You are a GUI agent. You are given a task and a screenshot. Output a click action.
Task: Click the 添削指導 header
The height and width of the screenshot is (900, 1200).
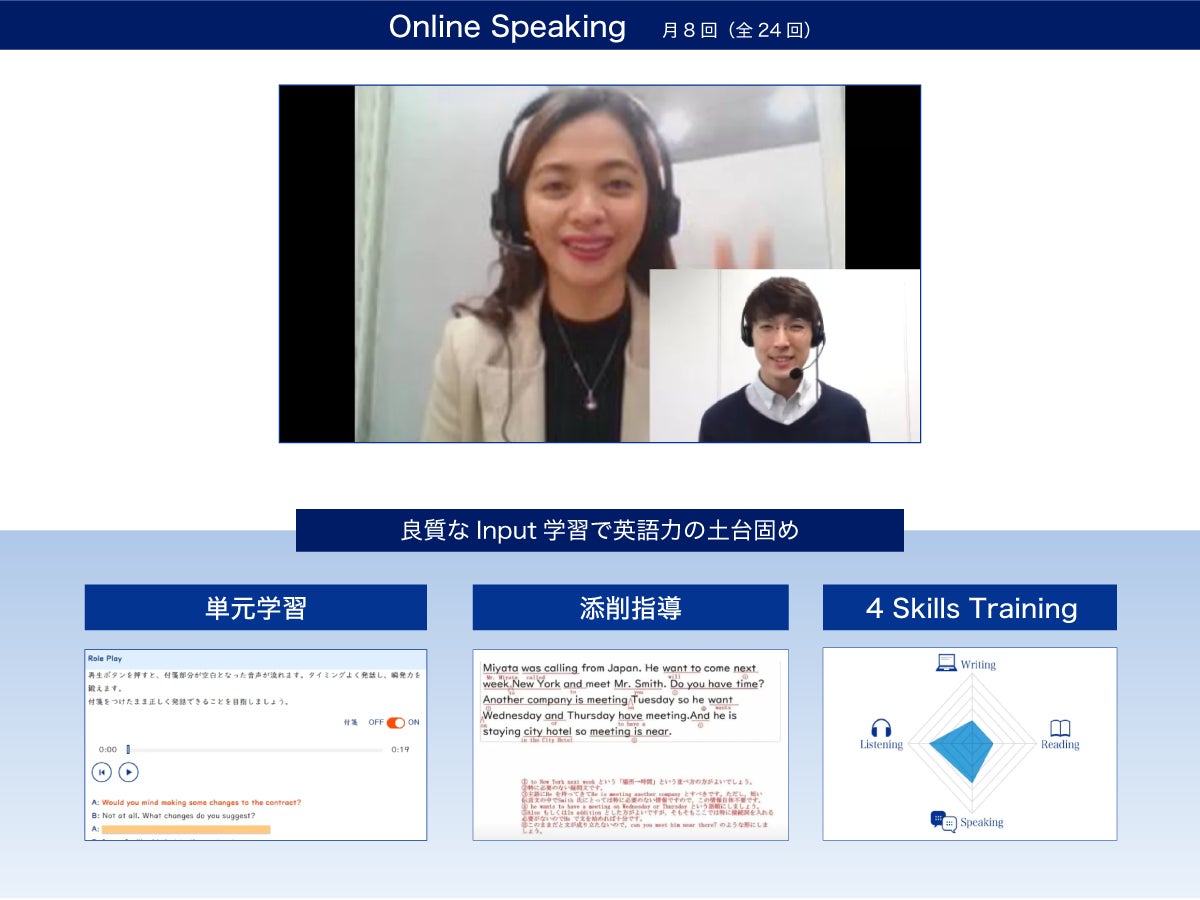(x=630, y=607)
